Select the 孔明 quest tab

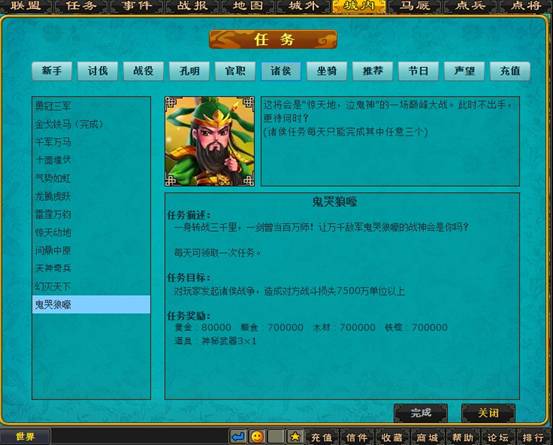[x=189, y=71]
